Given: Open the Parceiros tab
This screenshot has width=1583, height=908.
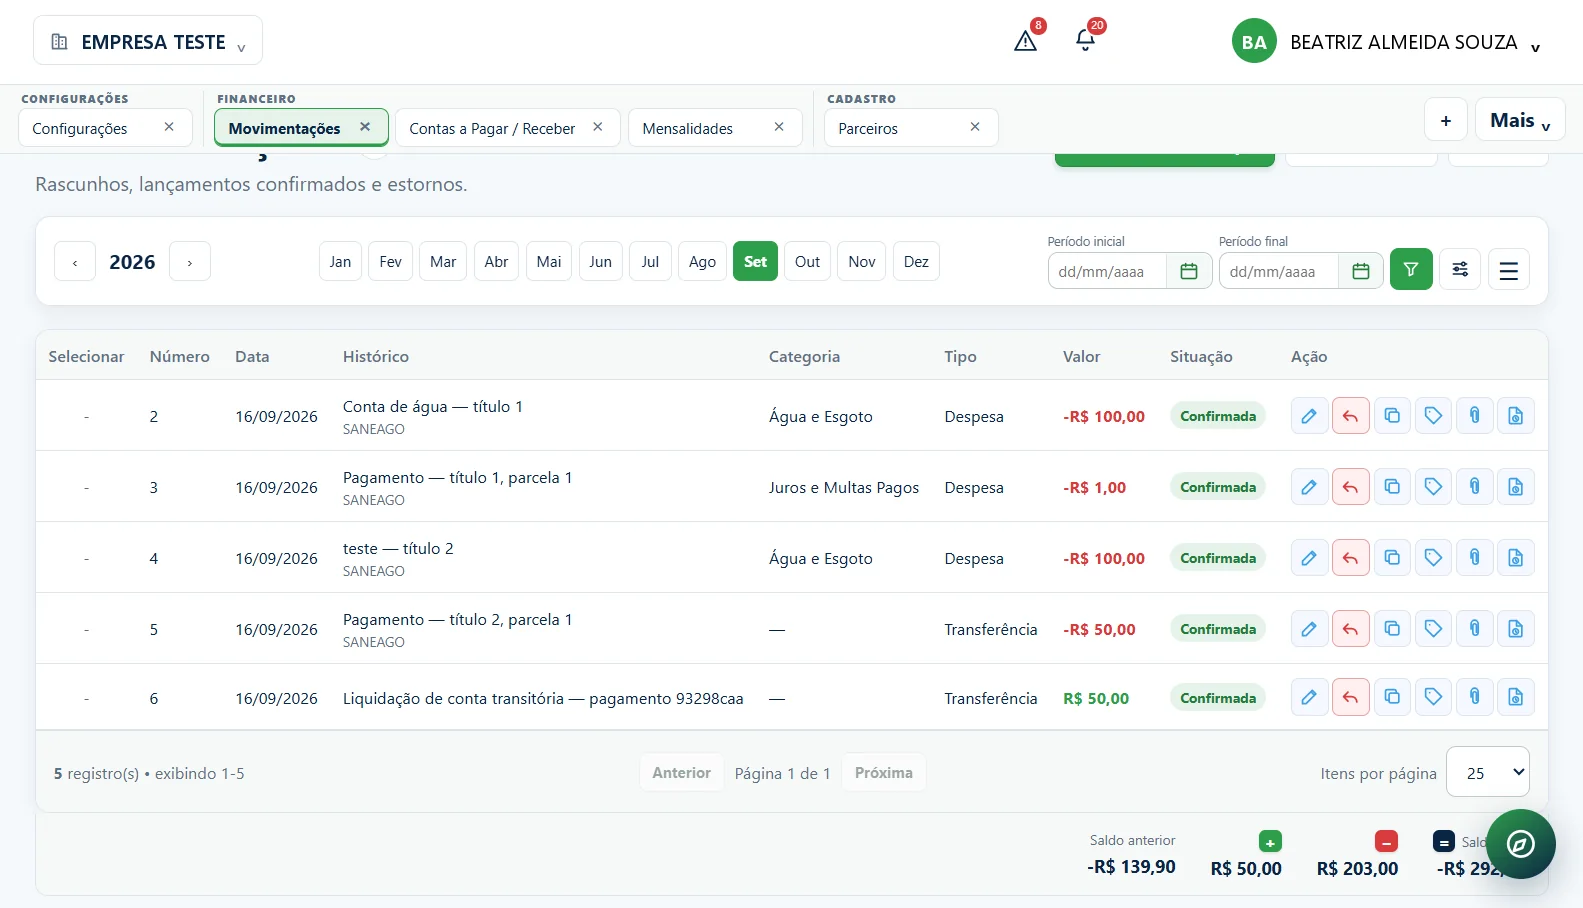Looking at the screenshot, I should (868, 129).
